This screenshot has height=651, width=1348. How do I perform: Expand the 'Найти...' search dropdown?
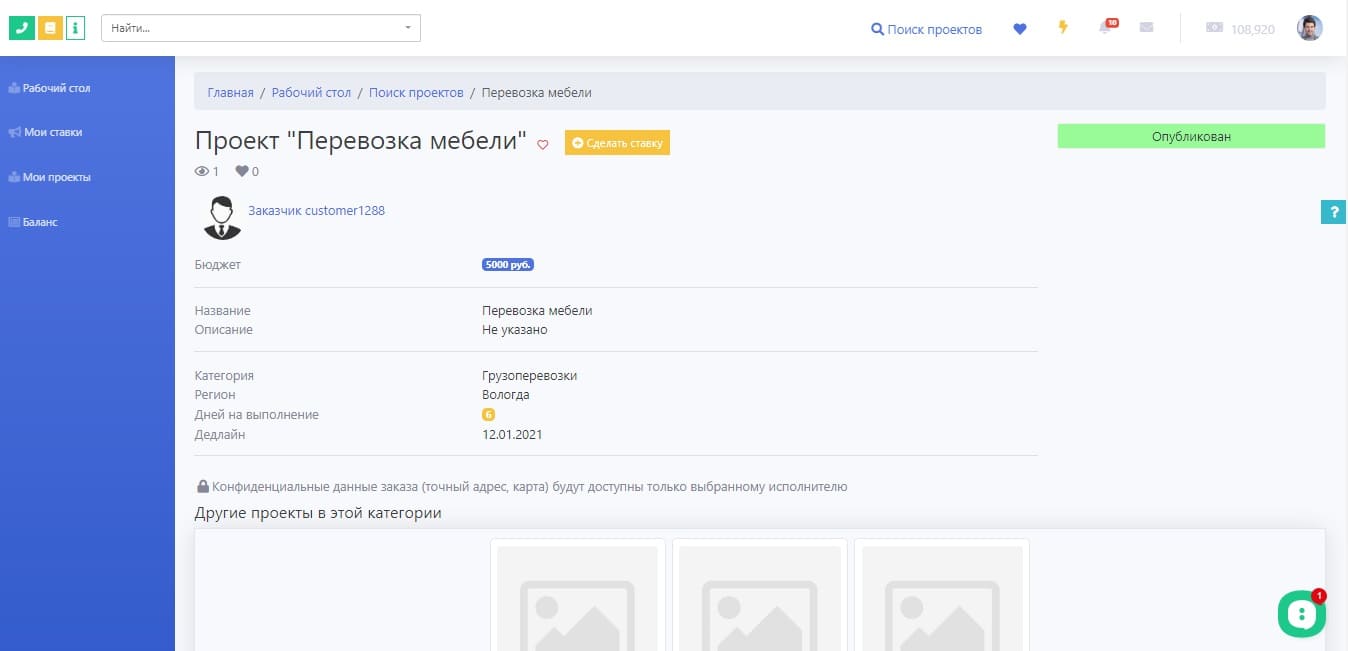click(x=261, y=28)
